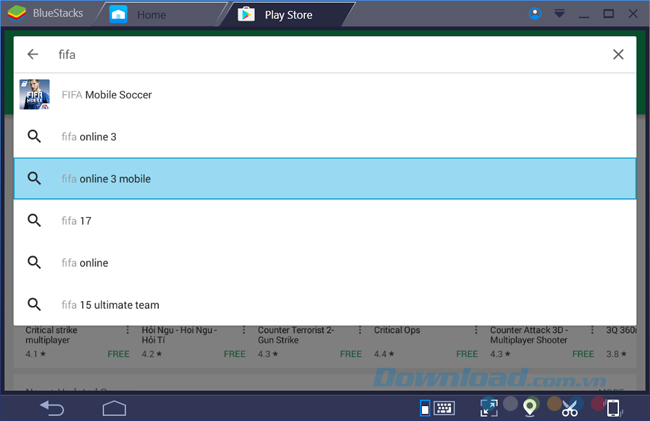650x421 pixels.
Task: Click the back arrow in search bar
Action: tap(33, 54)
